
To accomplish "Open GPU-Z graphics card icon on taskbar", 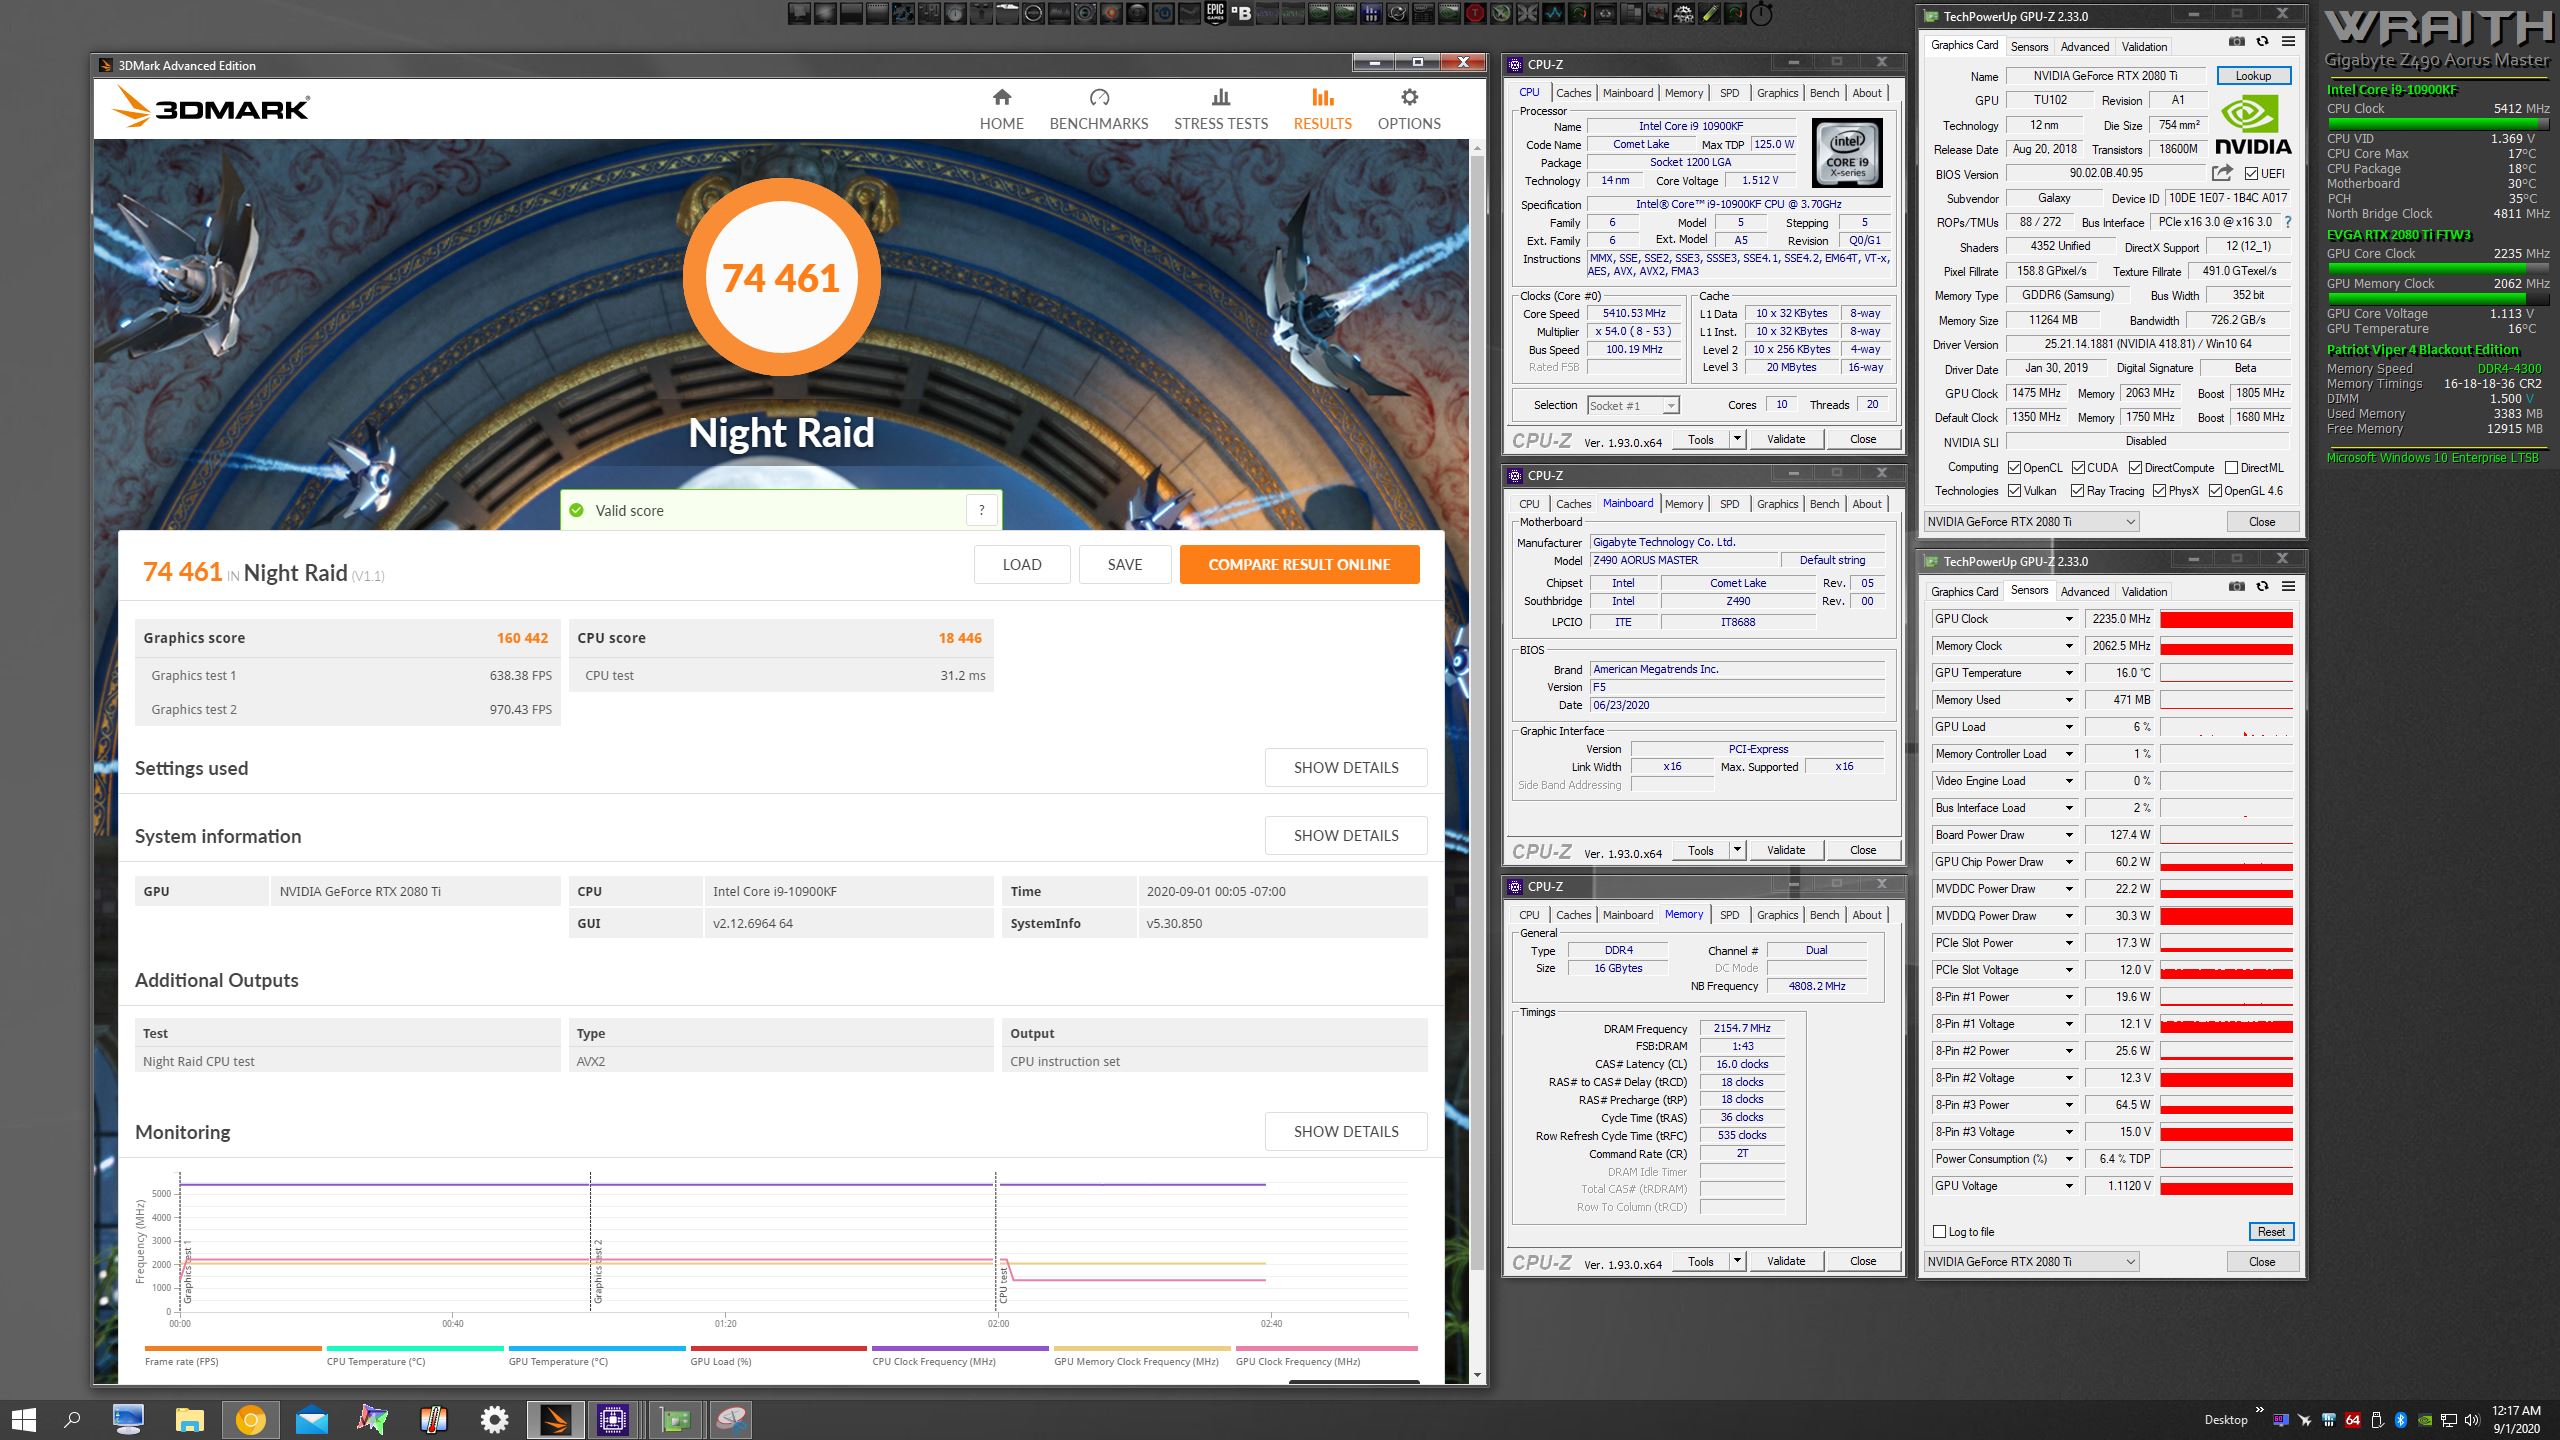I will point(676,1419).
